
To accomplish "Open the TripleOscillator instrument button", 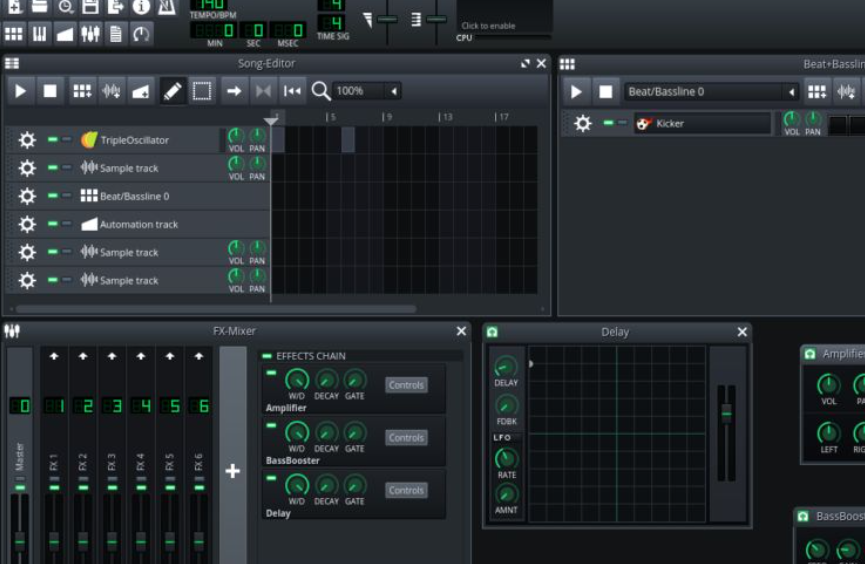I will click(149, 140).
